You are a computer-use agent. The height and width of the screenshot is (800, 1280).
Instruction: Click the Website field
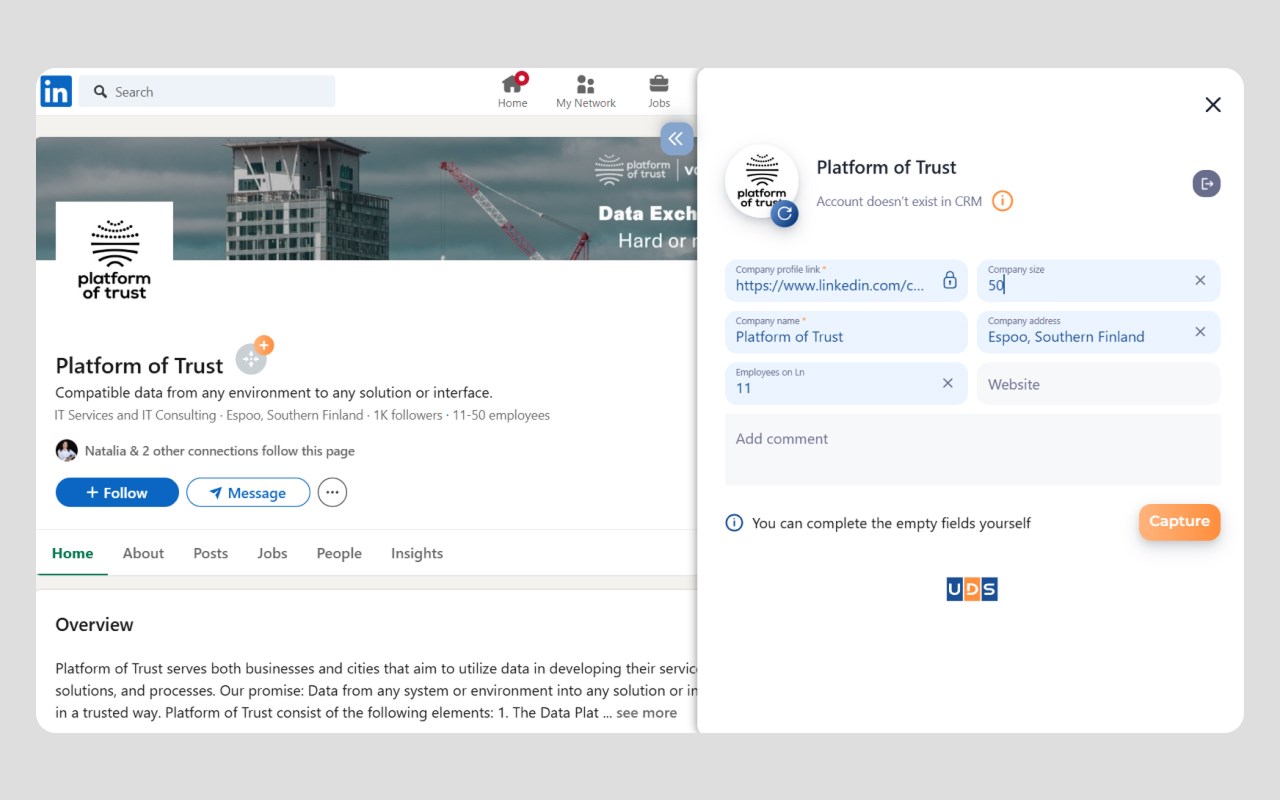tap(1098, 384)
